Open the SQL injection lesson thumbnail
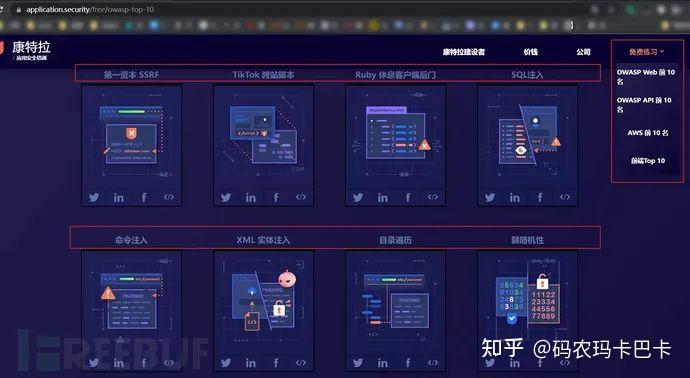 tap(528, 137)
